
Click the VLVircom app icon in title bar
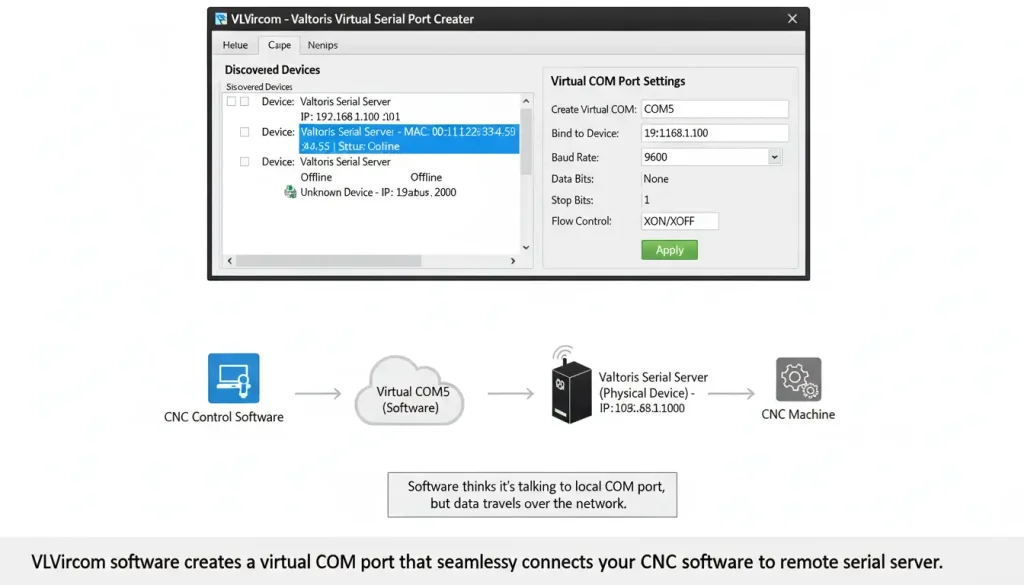(221, 19)
